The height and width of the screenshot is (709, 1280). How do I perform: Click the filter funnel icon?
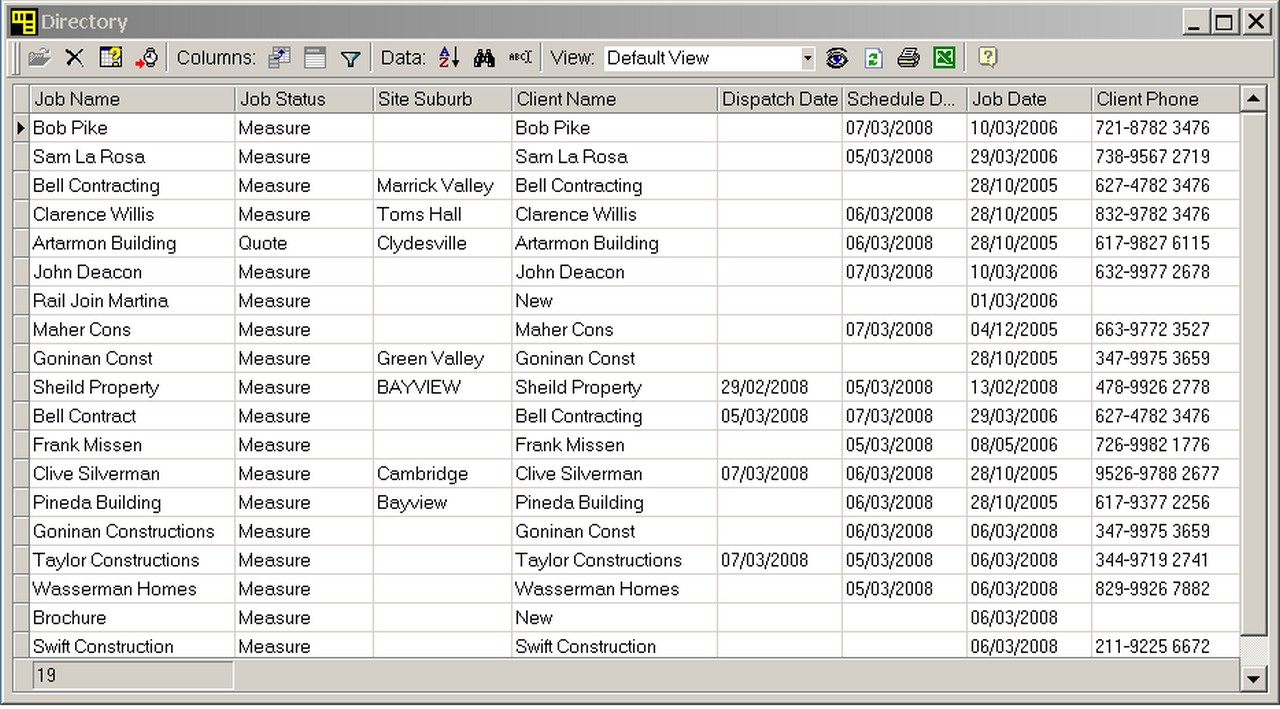350,59
